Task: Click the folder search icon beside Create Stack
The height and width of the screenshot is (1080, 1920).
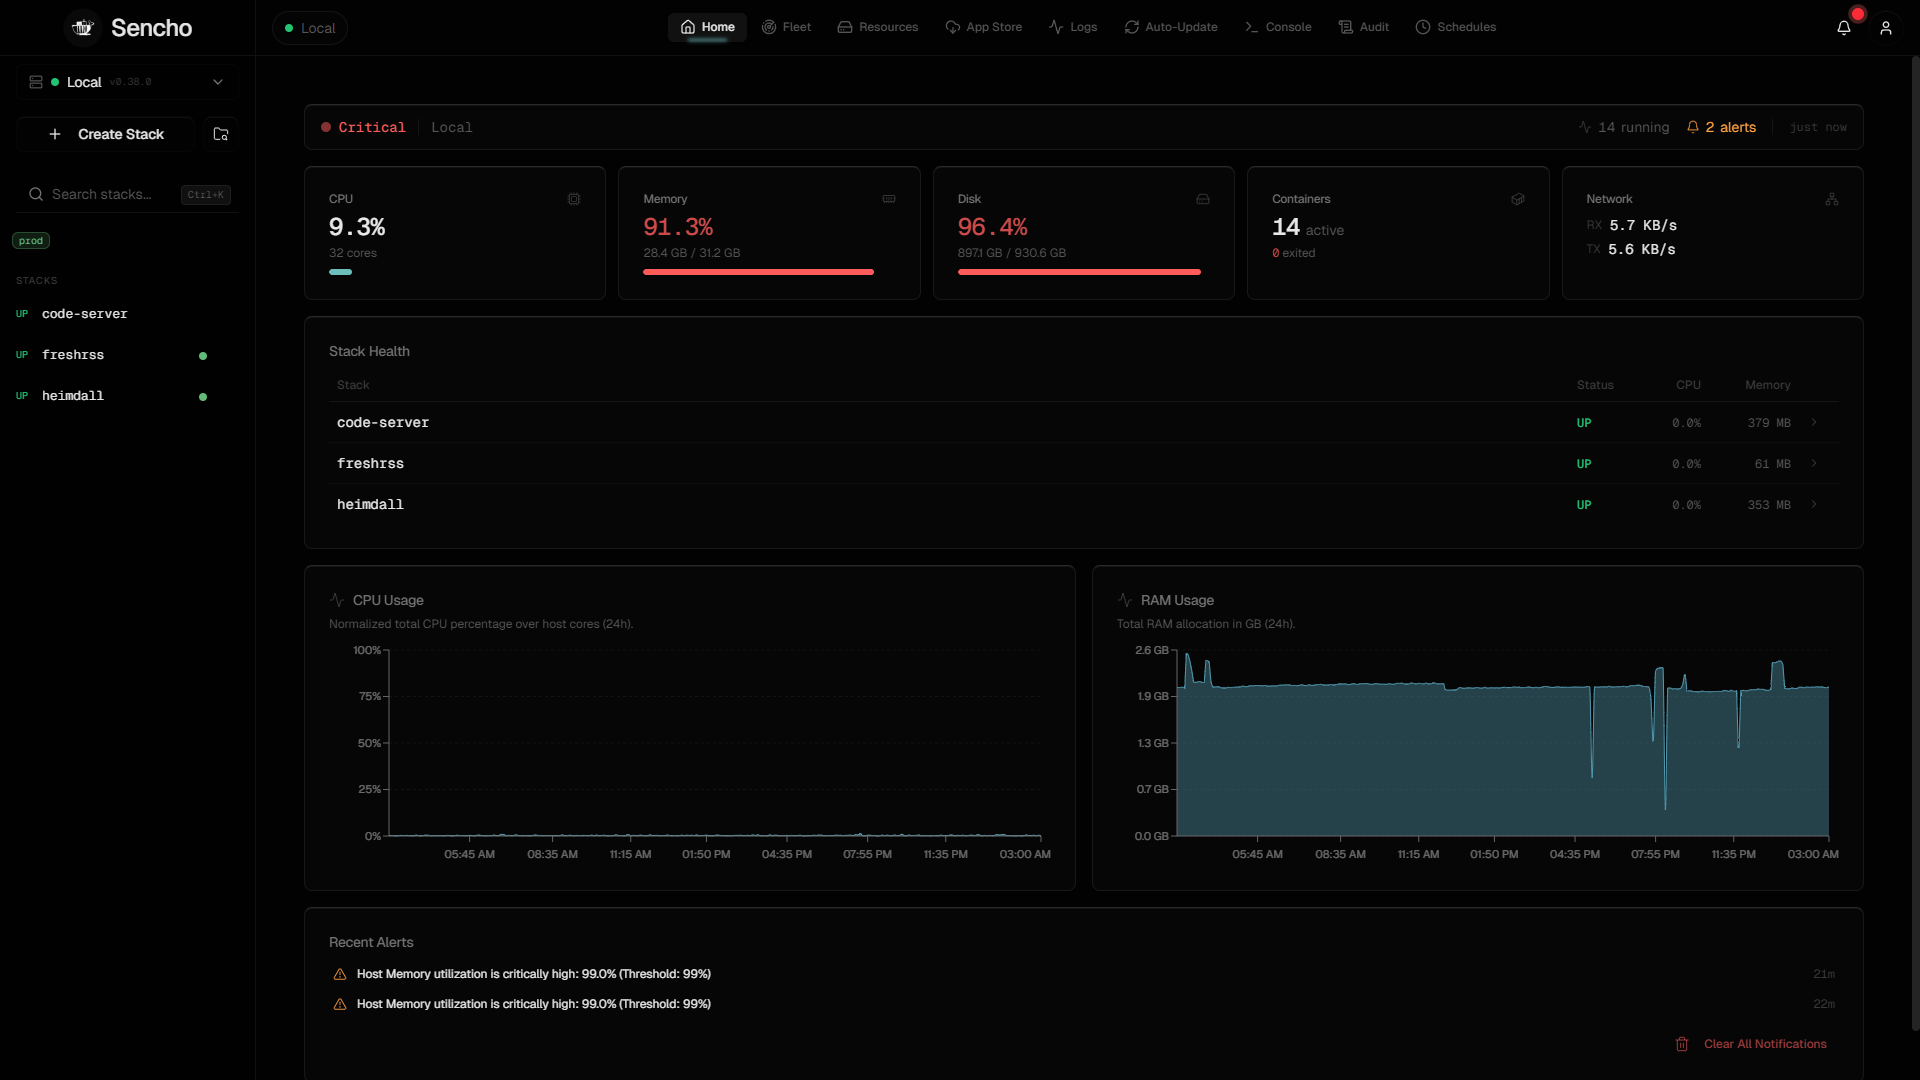Action: click(x=221, y=134)
